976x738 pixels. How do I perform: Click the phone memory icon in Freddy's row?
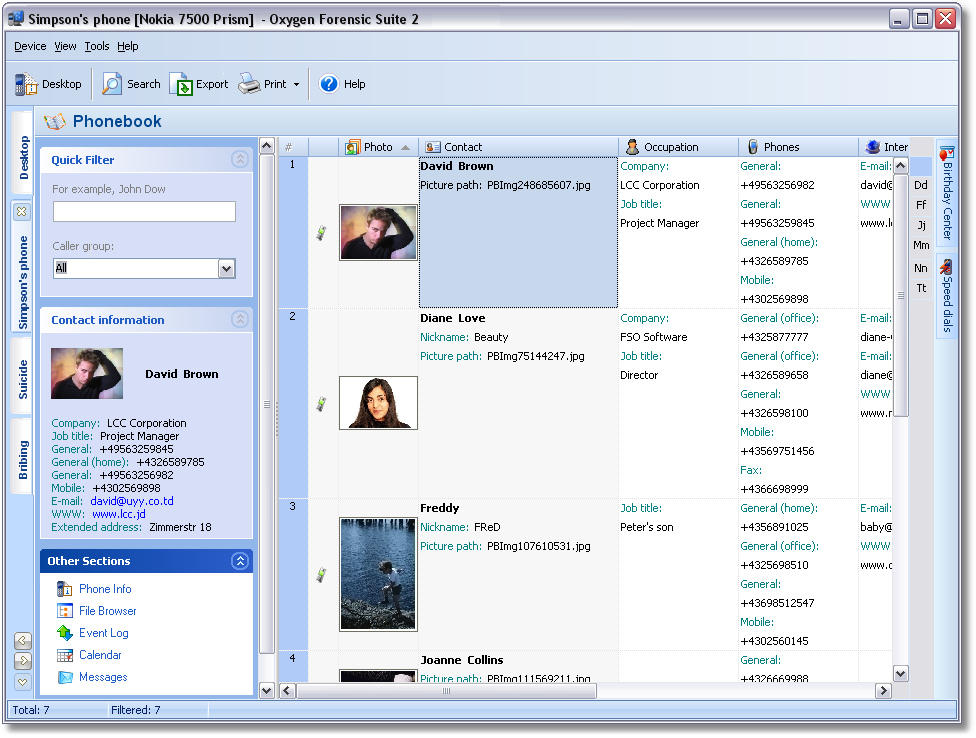321,574
